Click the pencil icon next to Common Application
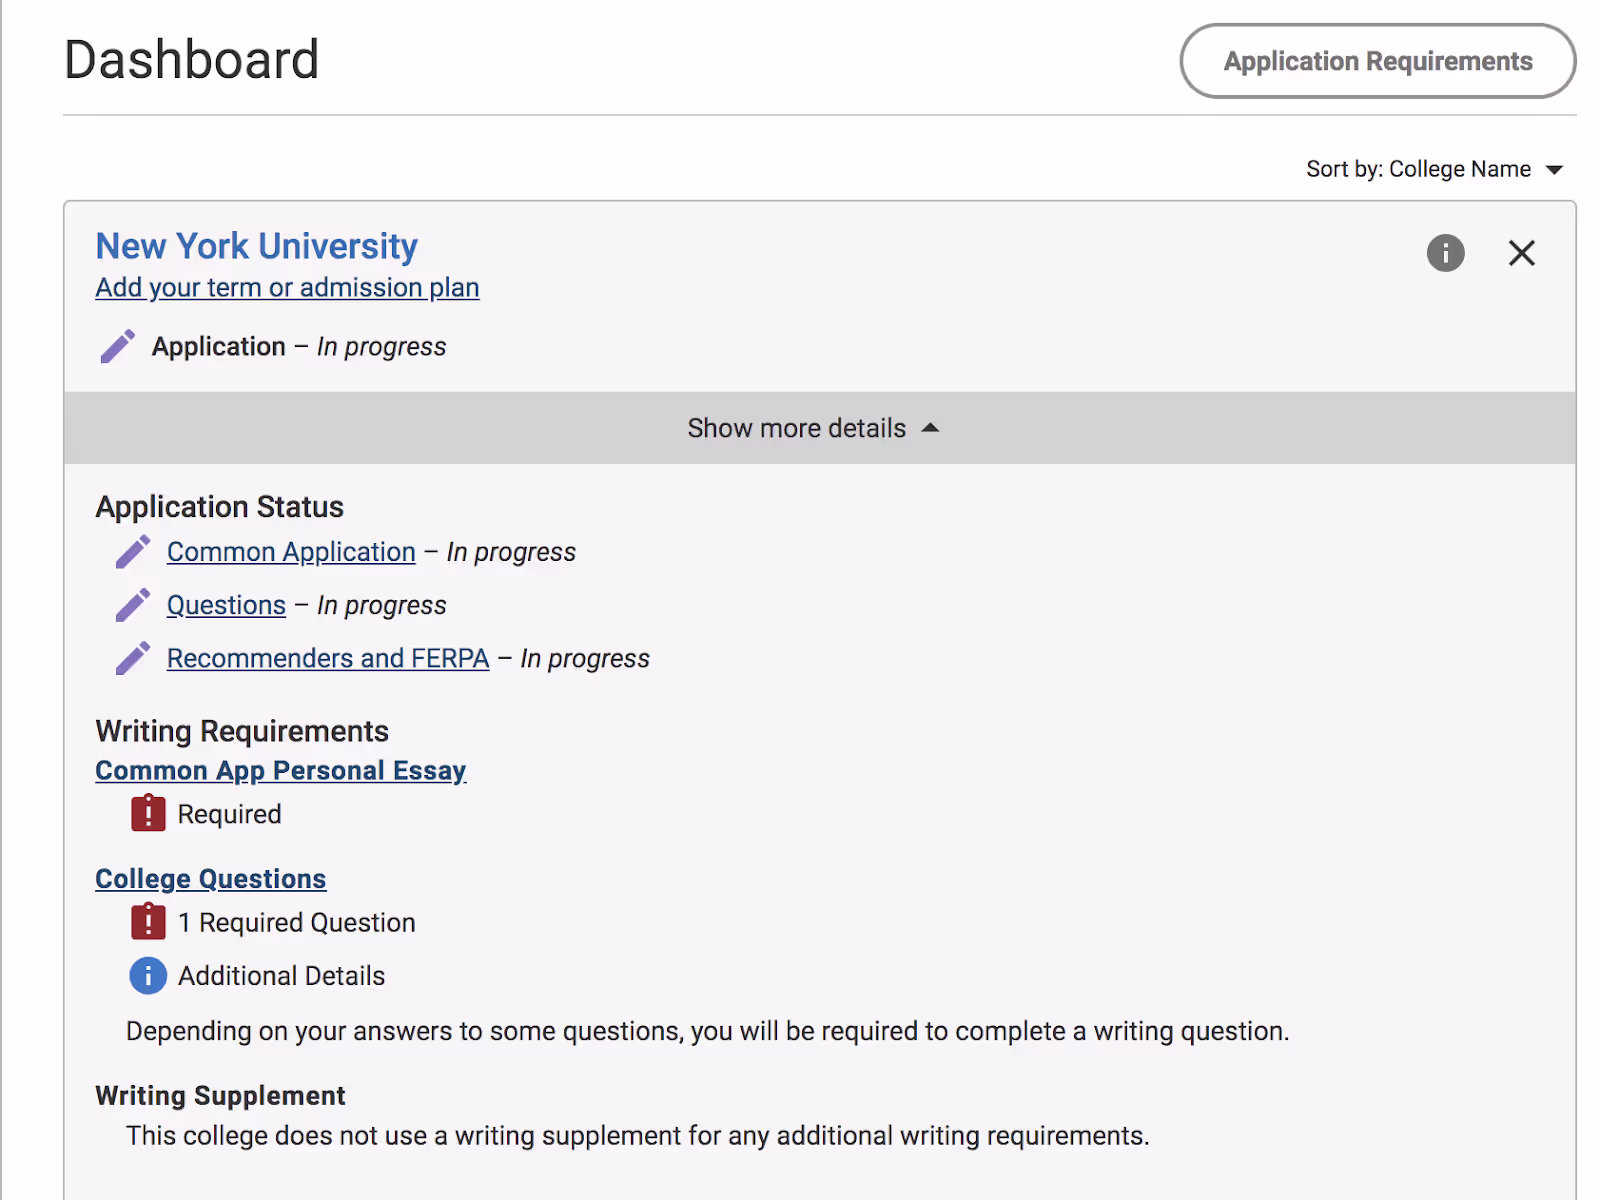1600x1200 pixels. point(133,552)
